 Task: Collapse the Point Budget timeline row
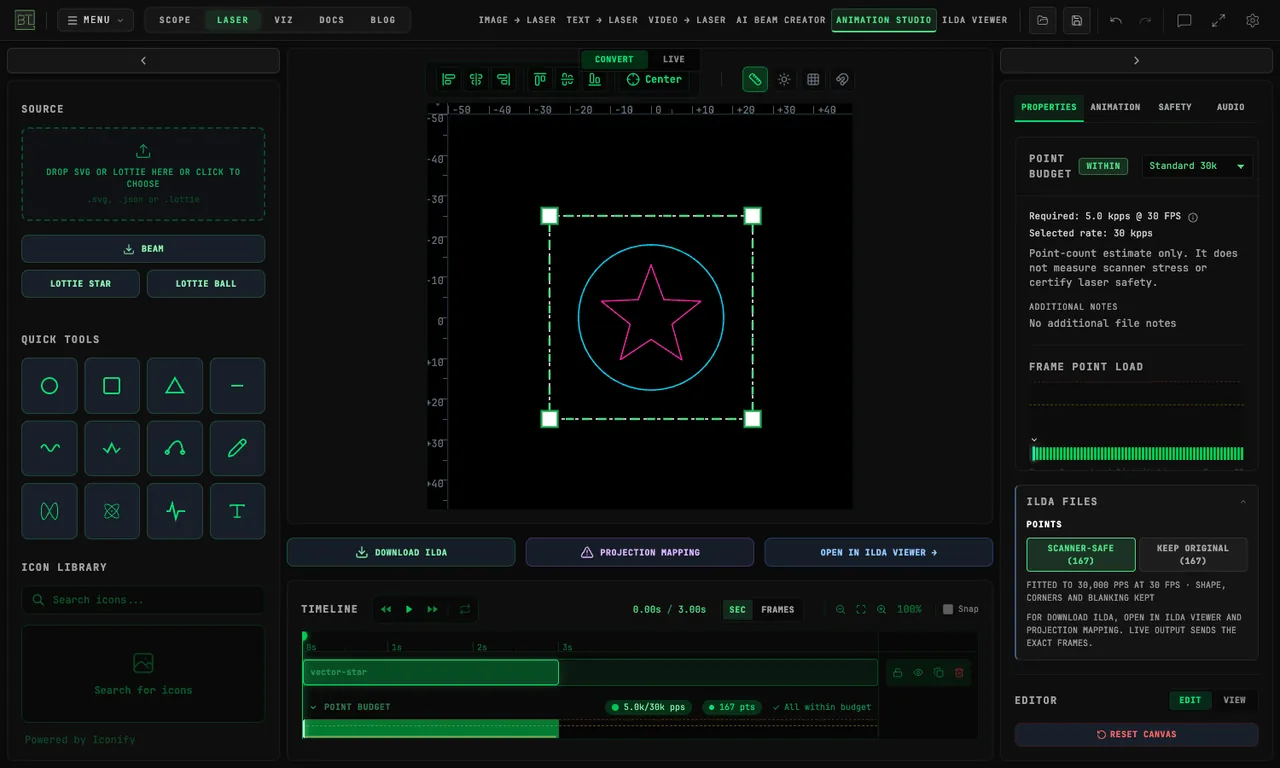[313, 707]
